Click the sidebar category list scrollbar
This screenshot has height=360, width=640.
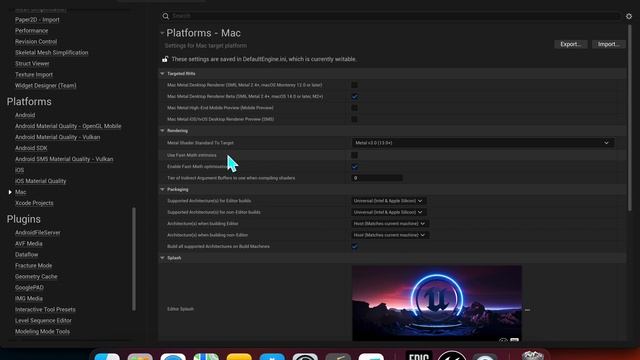pos(133,259)
